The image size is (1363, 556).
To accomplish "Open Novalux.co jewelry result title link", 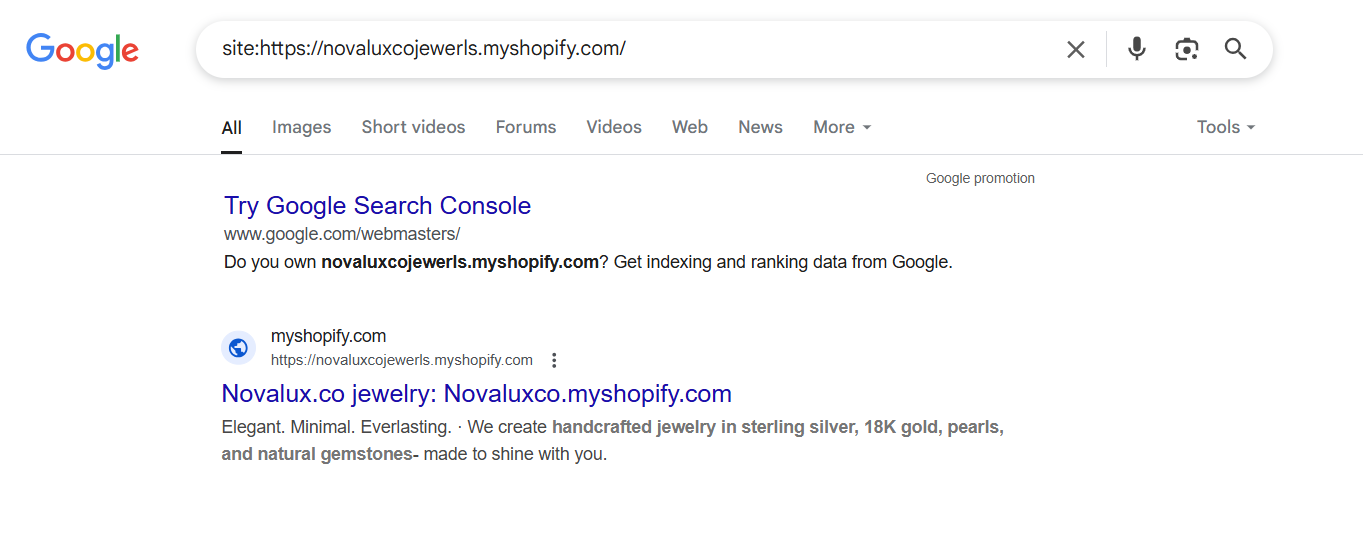I will point(476,393).
